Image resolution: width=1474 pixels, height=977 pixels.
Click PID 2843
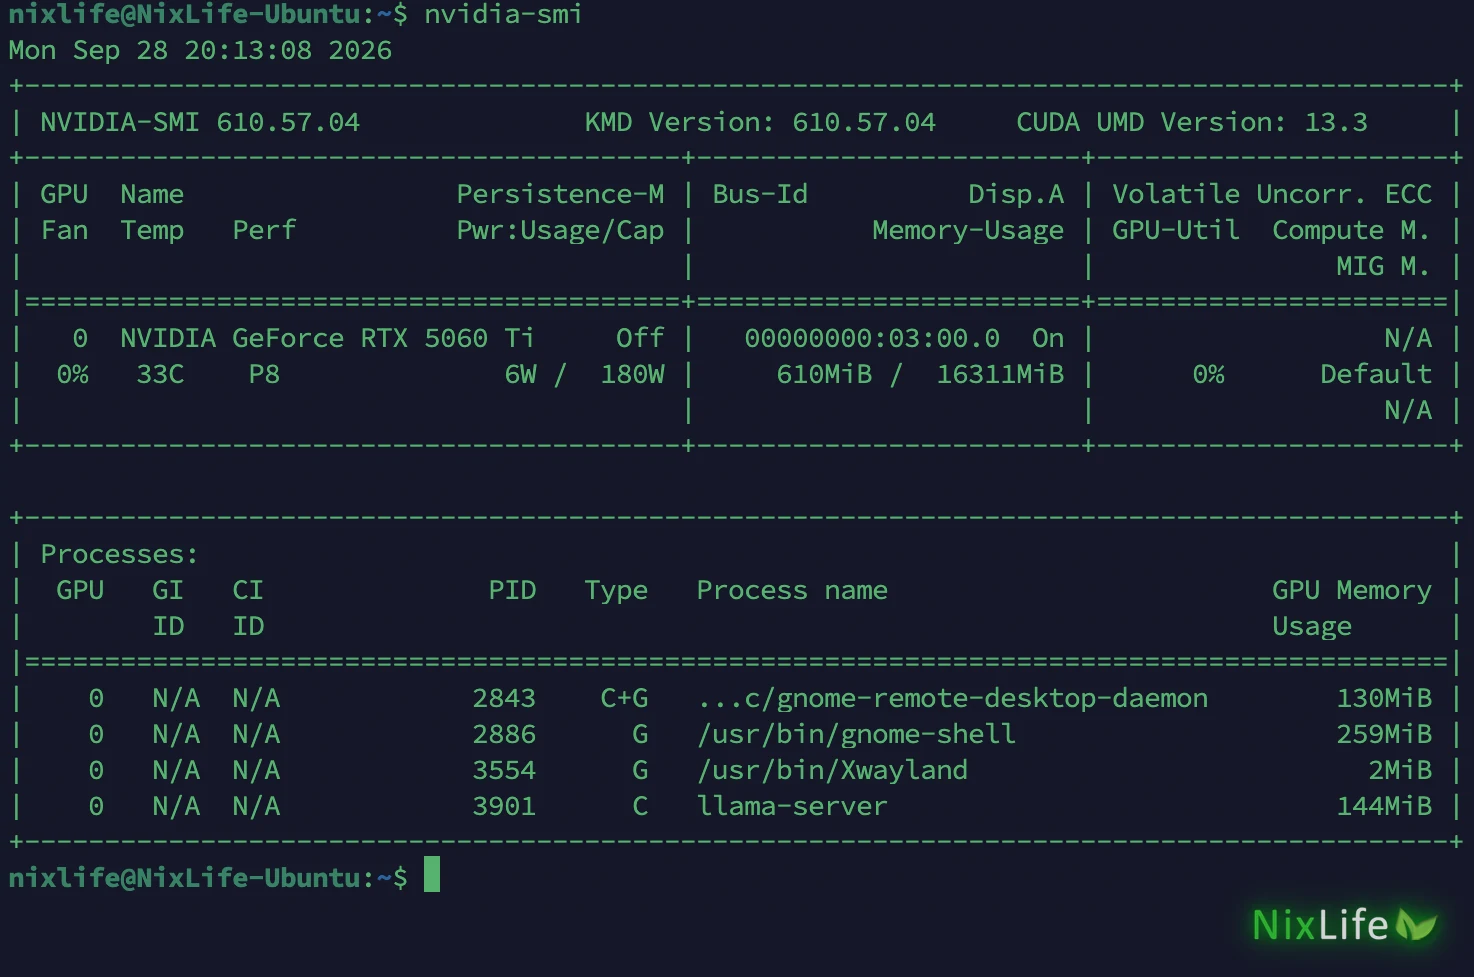click(504, 698)
